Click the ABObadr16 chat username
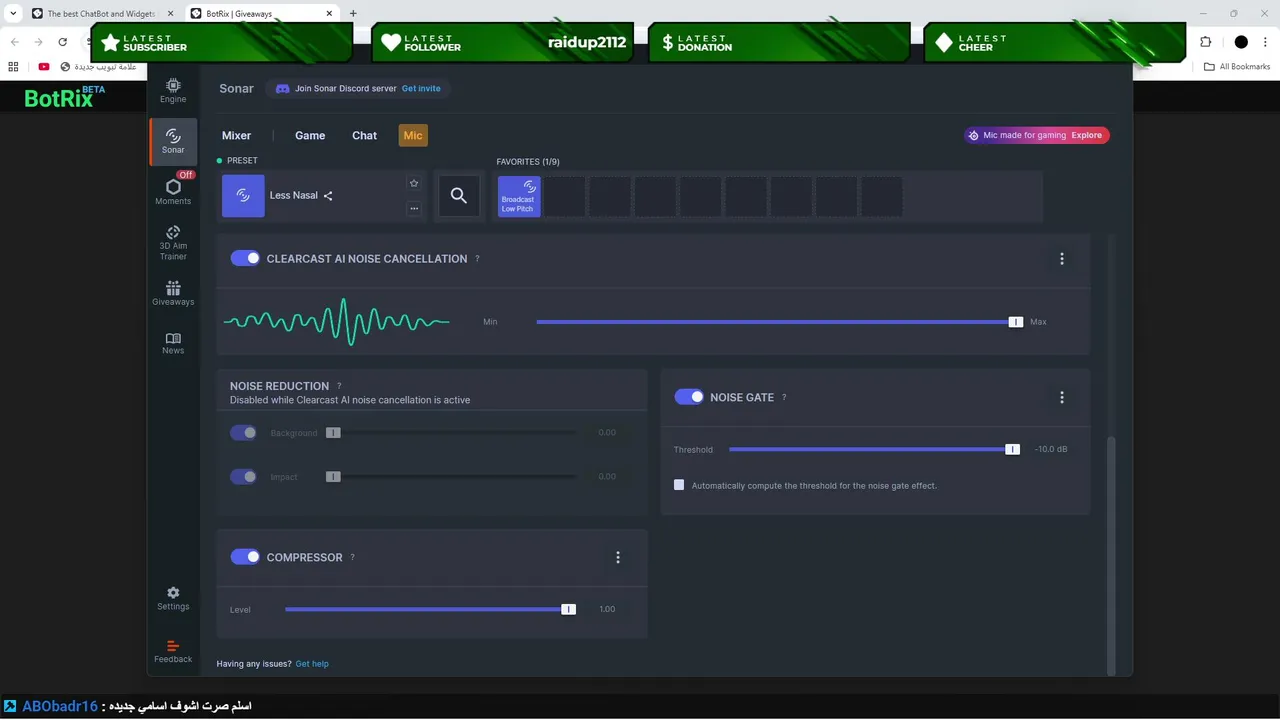1280x720 pixels. coord(60,706)
